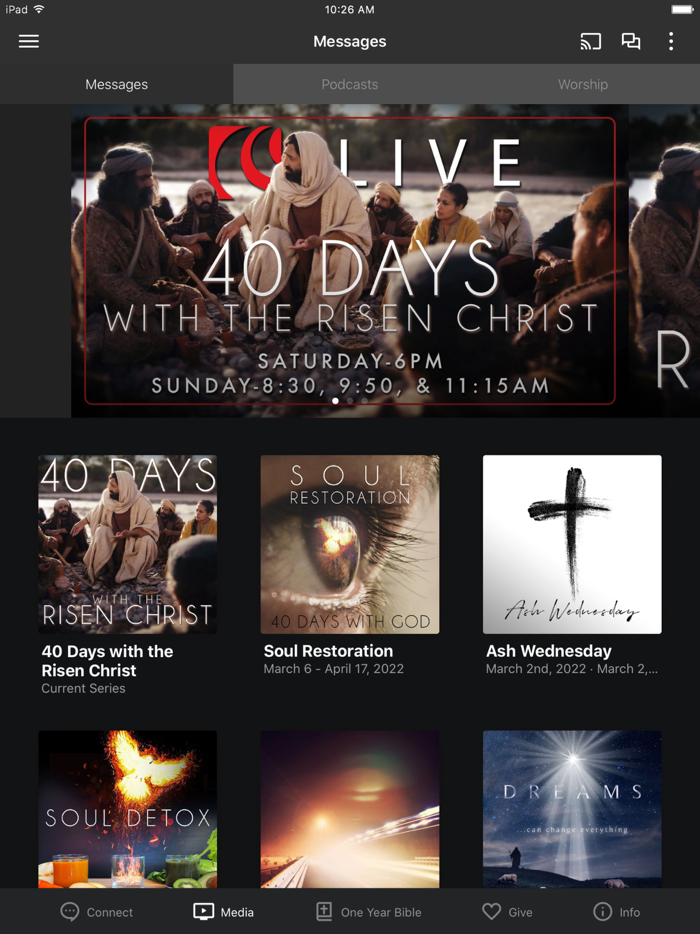This screenshot has height=934, width=700.
Task: Select the second carousel page dot
Action: point(350,401)
